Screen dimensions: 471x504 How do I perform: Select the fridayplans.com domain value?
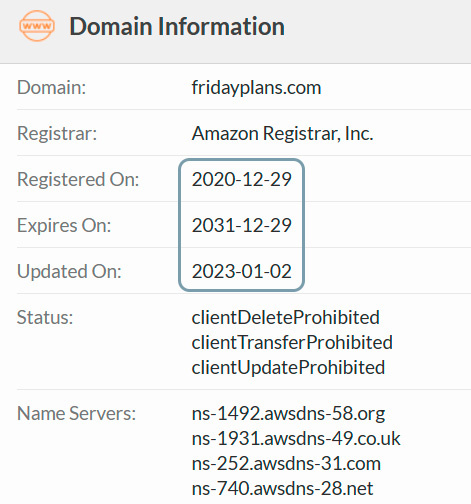tap(256, 88)
